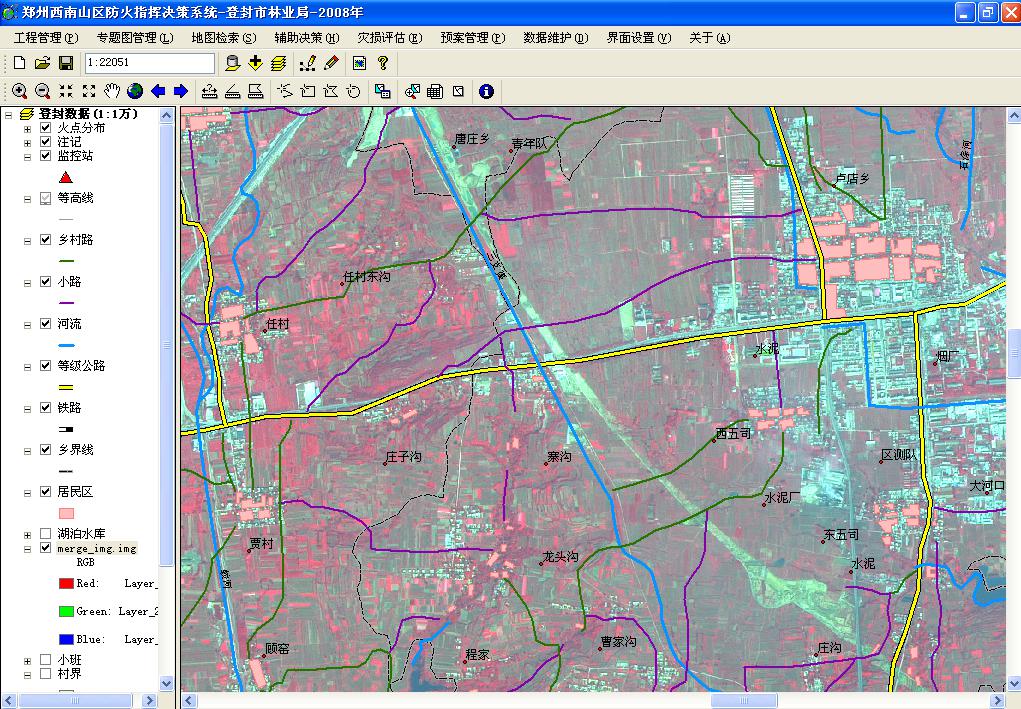
Task: Click the yellow question mark help icon
Action: click(x=382, y=63)
